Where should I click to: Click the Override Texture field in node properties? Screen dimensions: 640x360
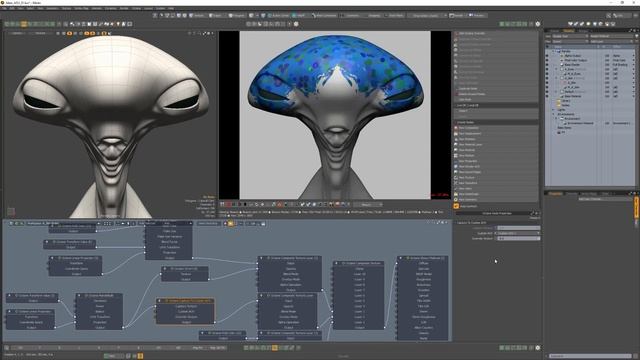click(518, 238)
